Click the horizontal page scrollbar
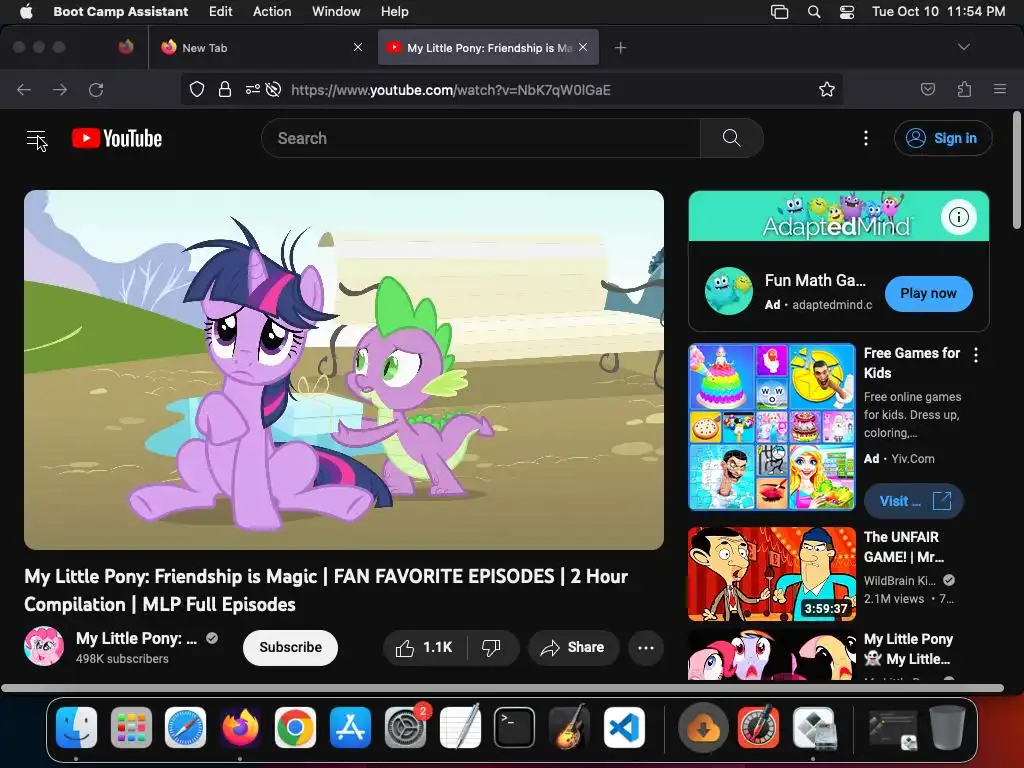This screenshot has width=1024, height=768. (502, 688)
